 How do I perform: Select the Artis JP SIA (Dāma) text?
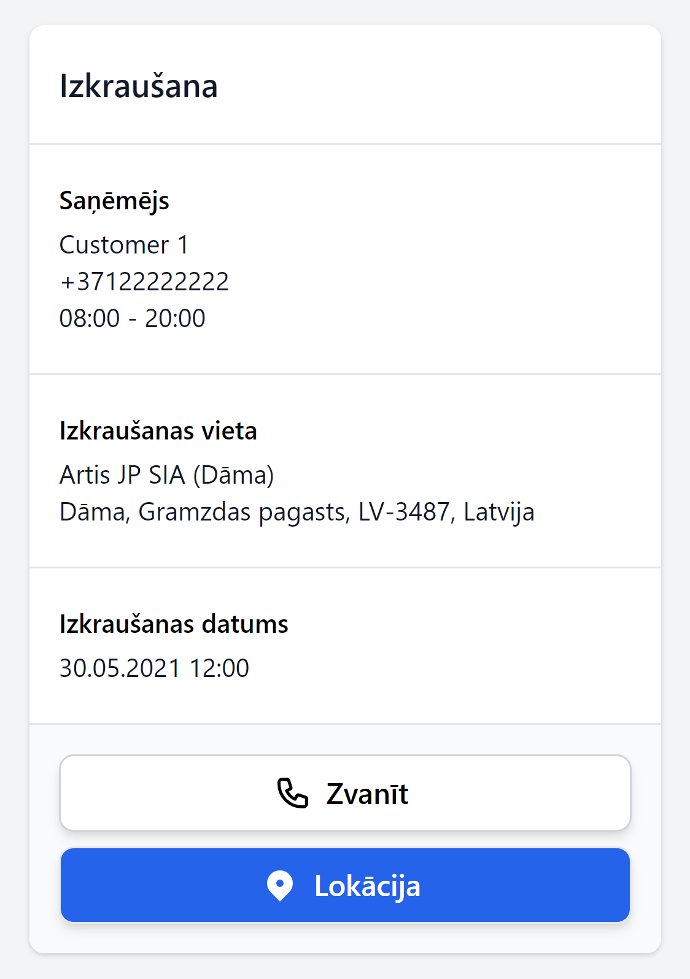pyautogui.click(x=167, y=476)
